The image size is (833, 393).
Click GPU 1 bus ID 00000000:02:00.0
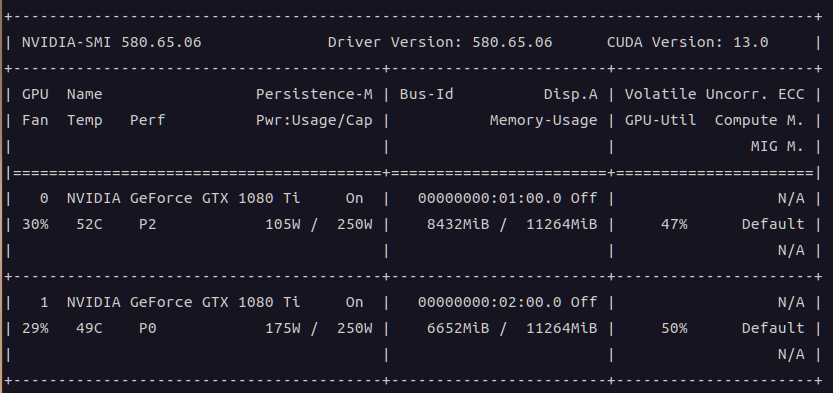click(x=489, y=302)
